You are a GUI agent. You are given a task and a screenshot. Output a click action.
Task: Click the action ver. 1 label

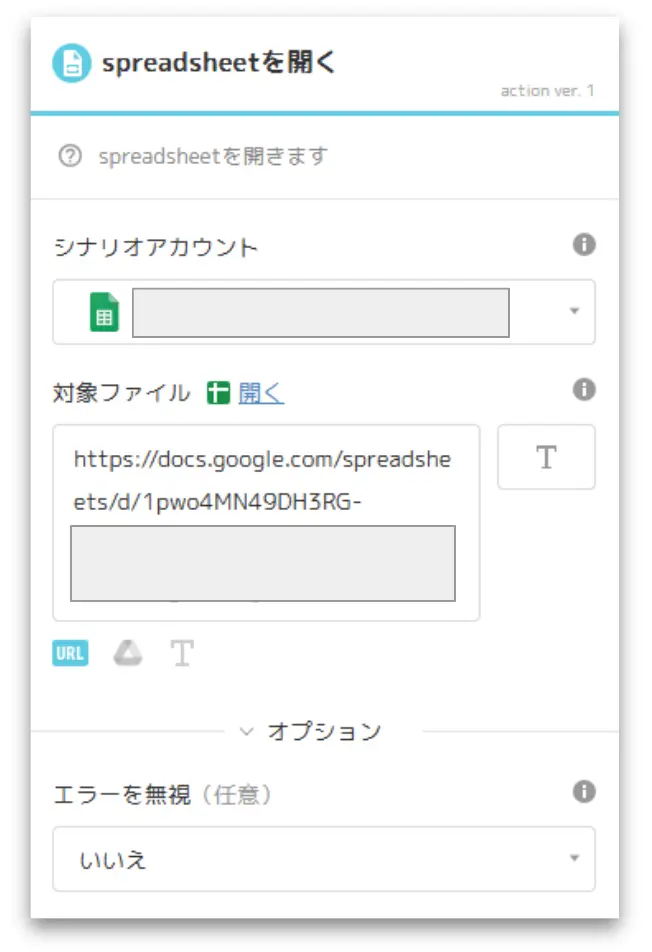point(547,91)
